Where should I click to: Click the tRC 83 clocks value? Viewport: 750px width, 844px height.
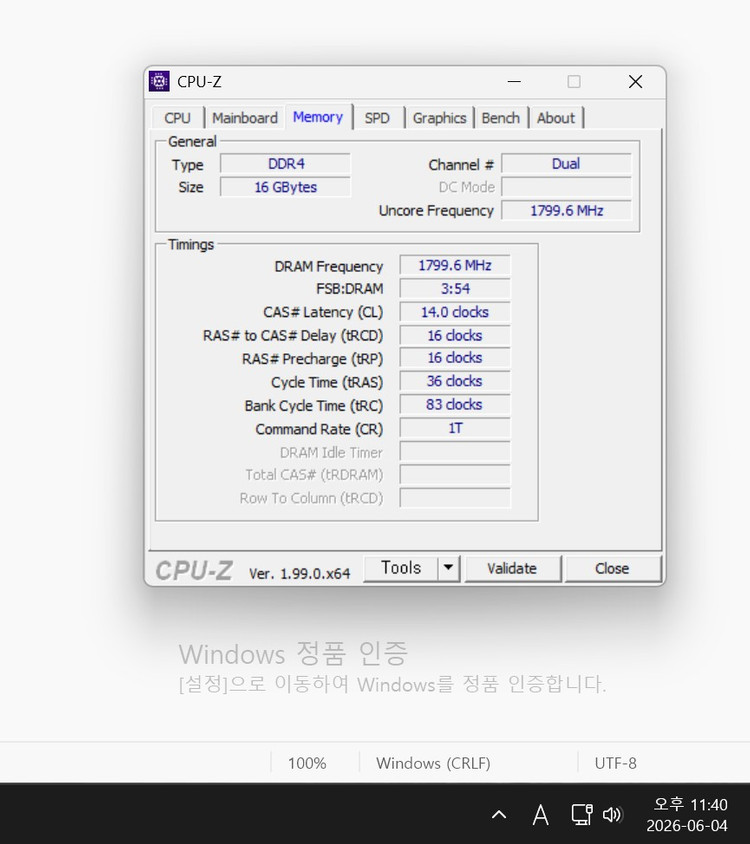click(x=455, y=404)
